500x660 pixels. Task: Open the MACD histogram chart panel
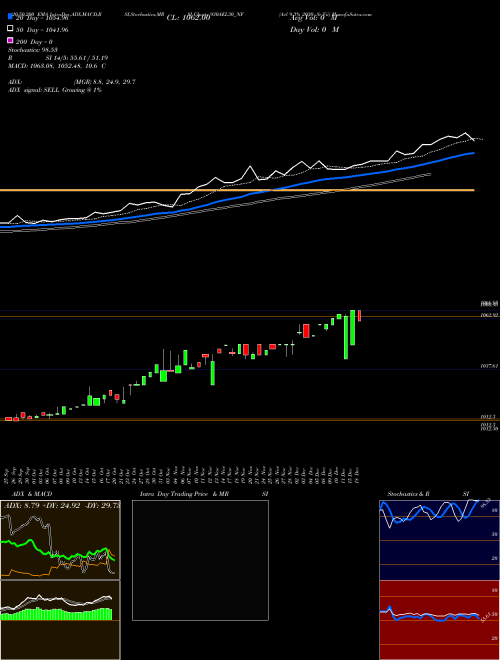pyautogui.click(x=60, y=620)
